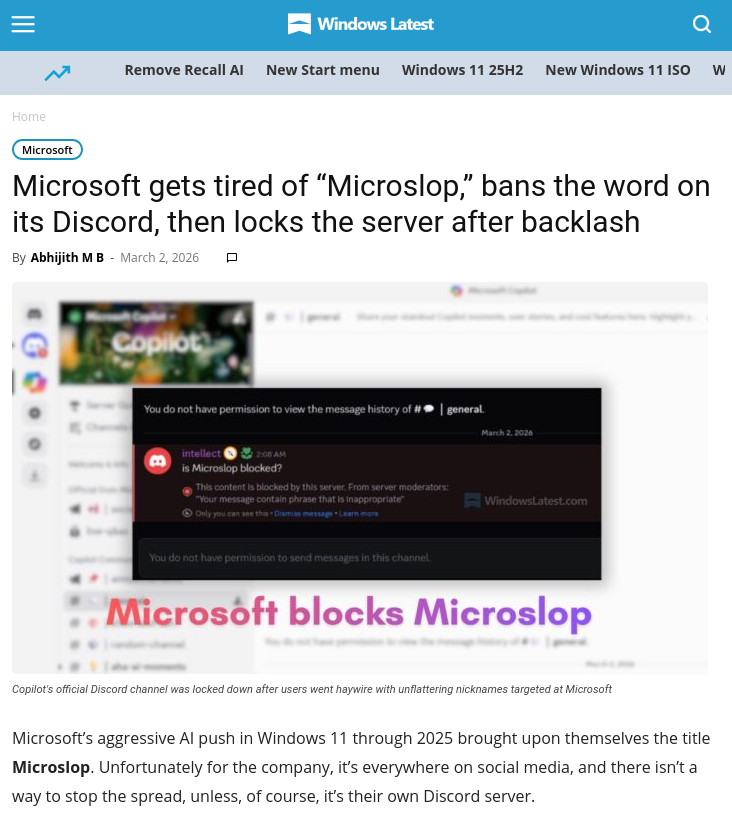Open the search magnifier icon
Viewport: 732px width, 823px height.
[x=702, y=24]
